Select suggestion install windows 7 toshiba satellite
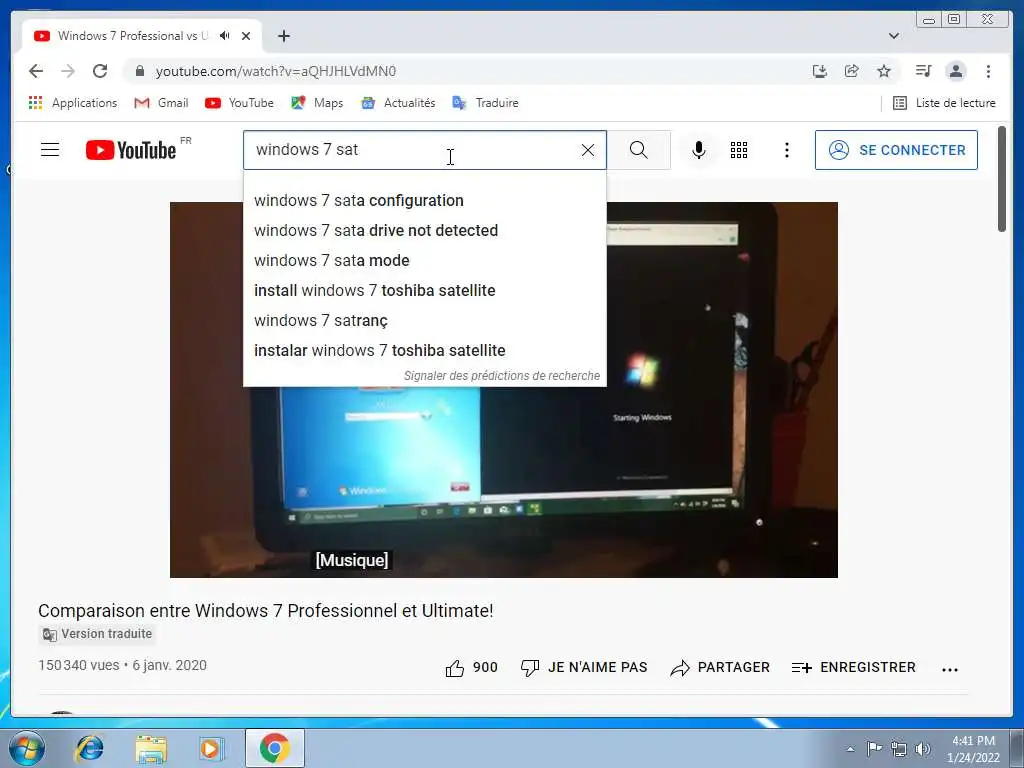This screenshot has height=768, width=1024. click(x=424, y=291)
